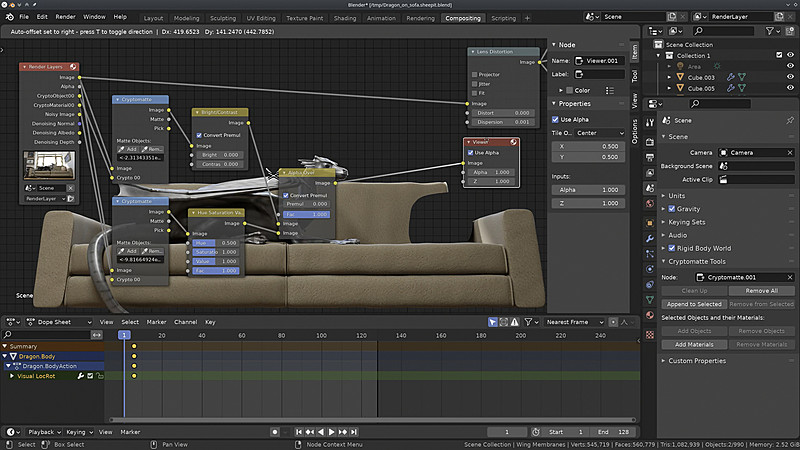The height and width of the screenshot is (450, 800).
Task: Click the Color swatch in the Node panel
Action: 570,90
